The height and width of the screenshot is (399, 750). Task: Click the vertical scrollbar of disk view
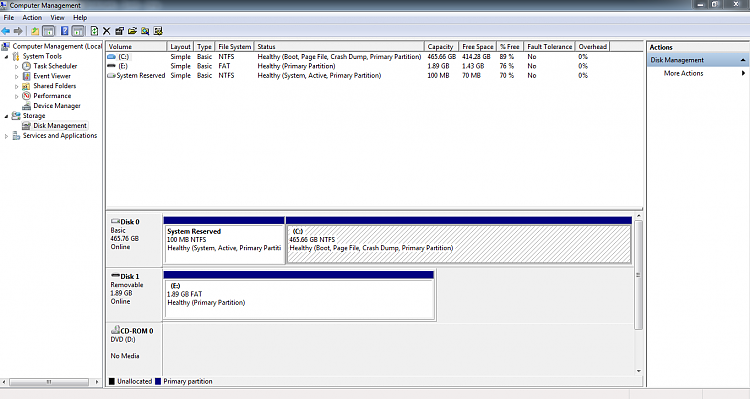point(638,275)
